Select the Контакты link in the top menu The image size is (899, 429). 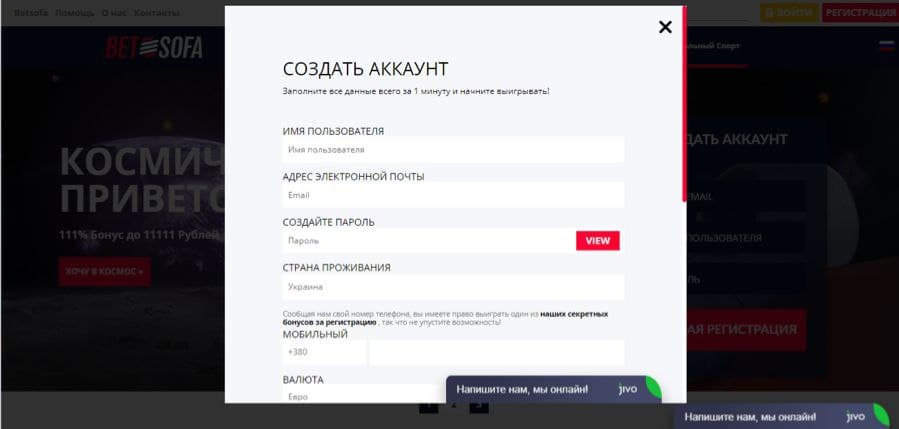[x=156, y=13]
